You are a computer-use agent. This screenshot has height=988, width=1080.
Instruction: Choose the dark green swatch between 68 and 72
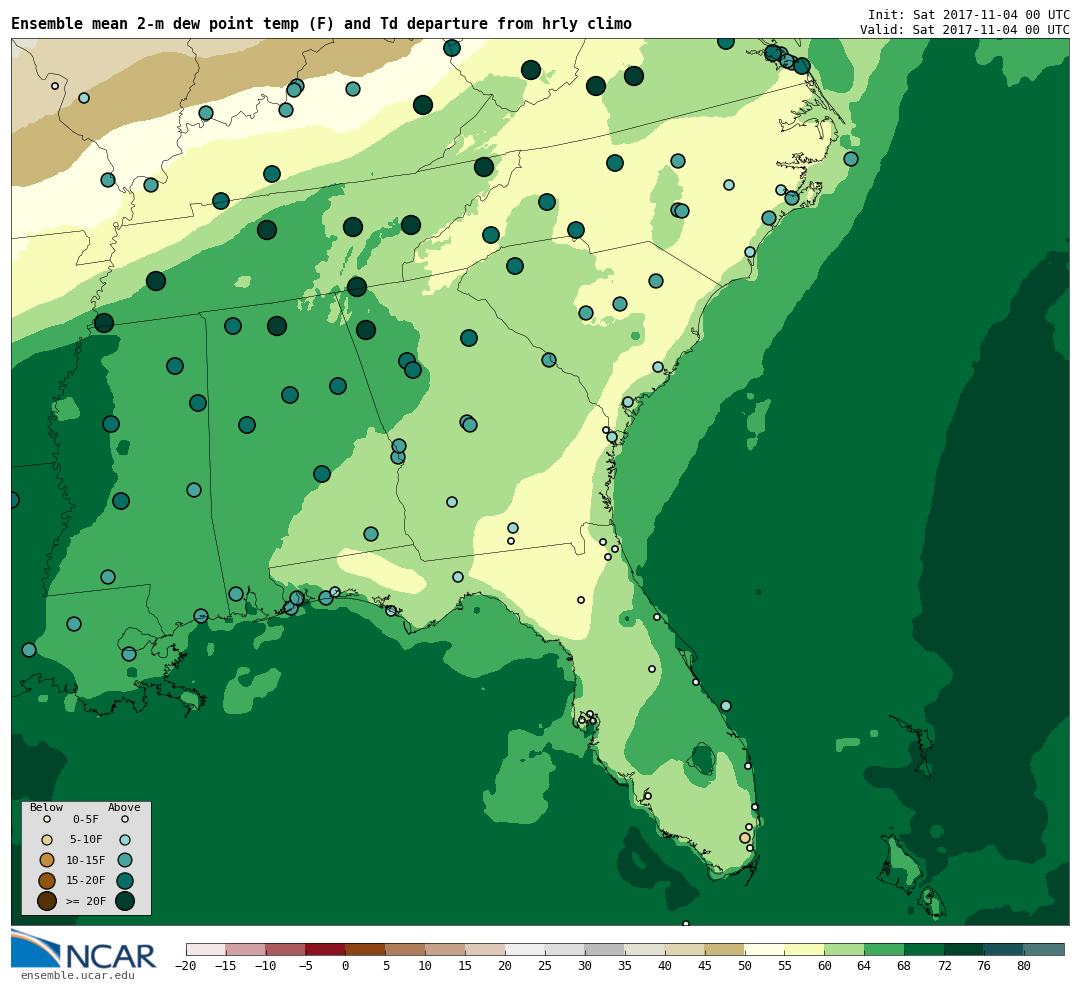pos(925,949)
